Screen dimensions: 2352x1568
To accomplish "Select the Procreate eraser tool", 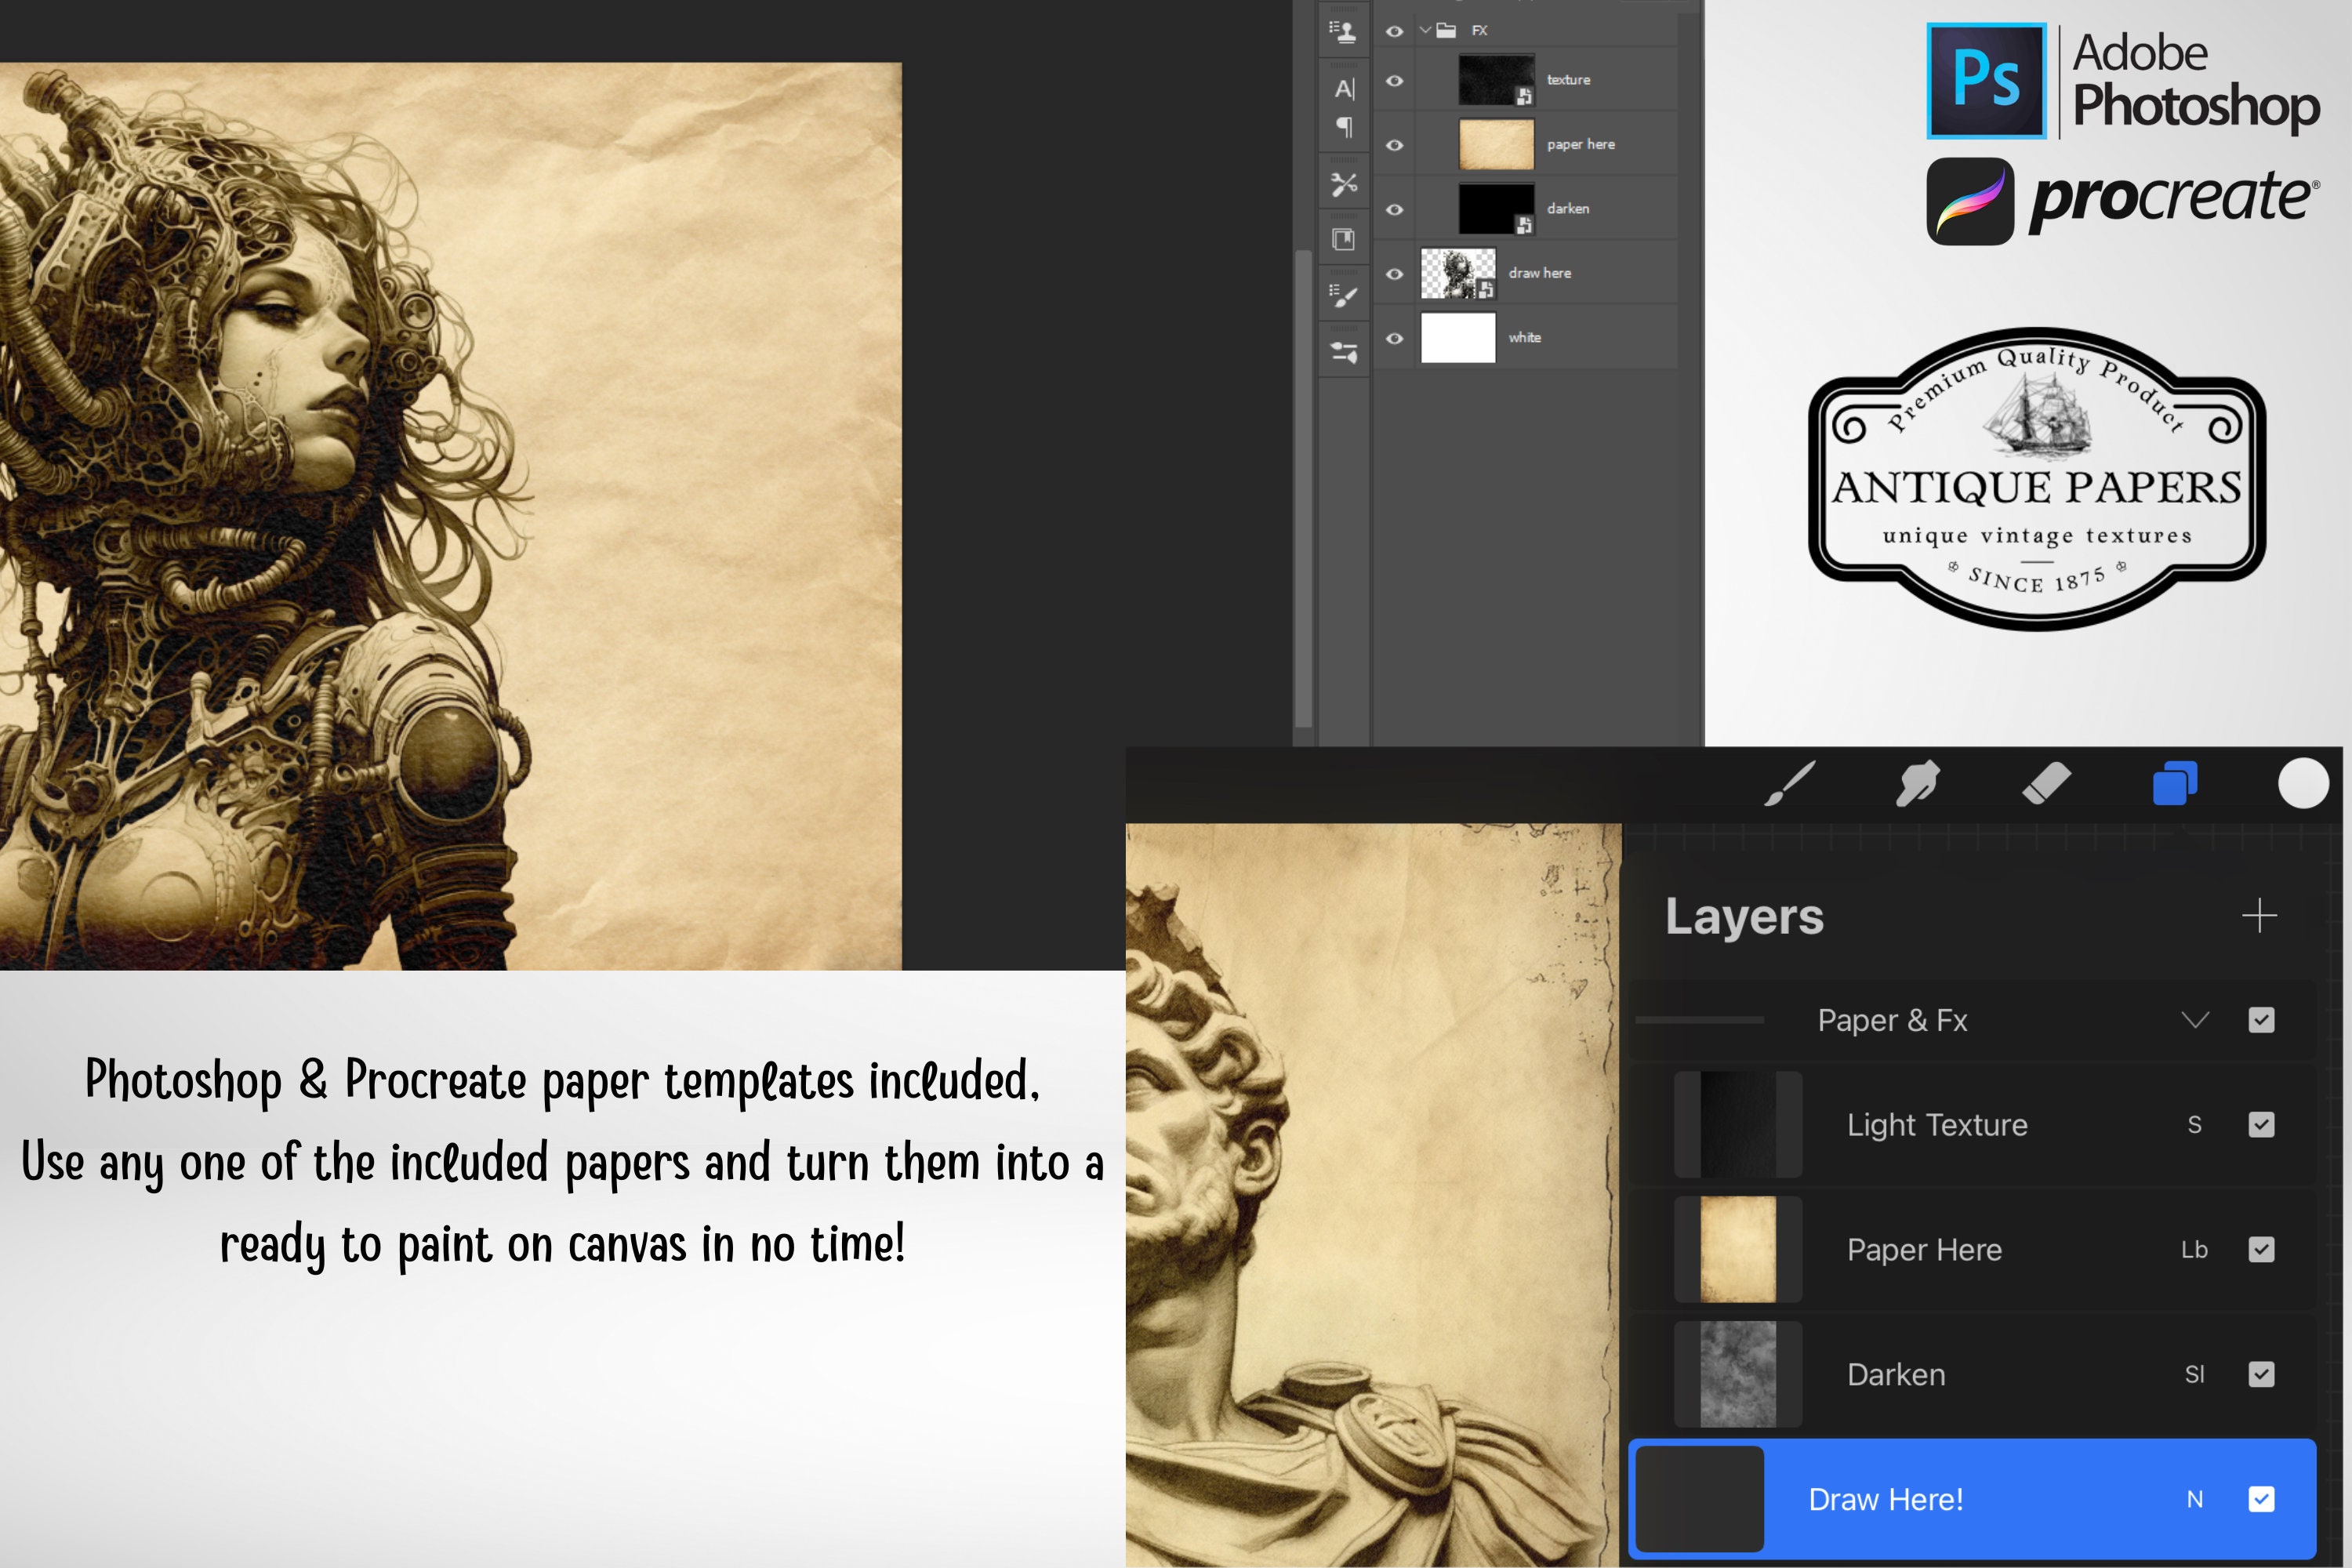I will pyautogui.click(x=2046, y=783).
